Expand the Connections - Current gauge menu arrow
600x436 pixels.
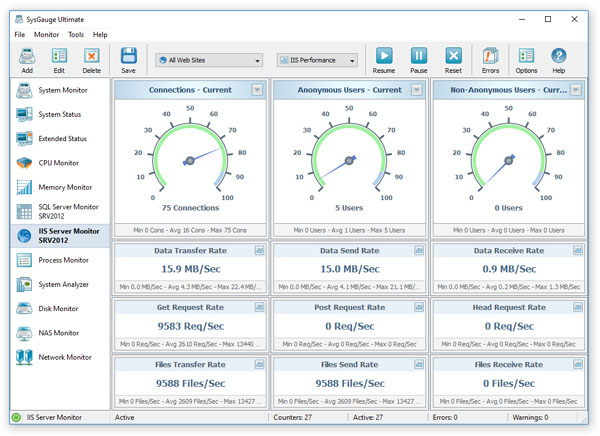[257, 90]
